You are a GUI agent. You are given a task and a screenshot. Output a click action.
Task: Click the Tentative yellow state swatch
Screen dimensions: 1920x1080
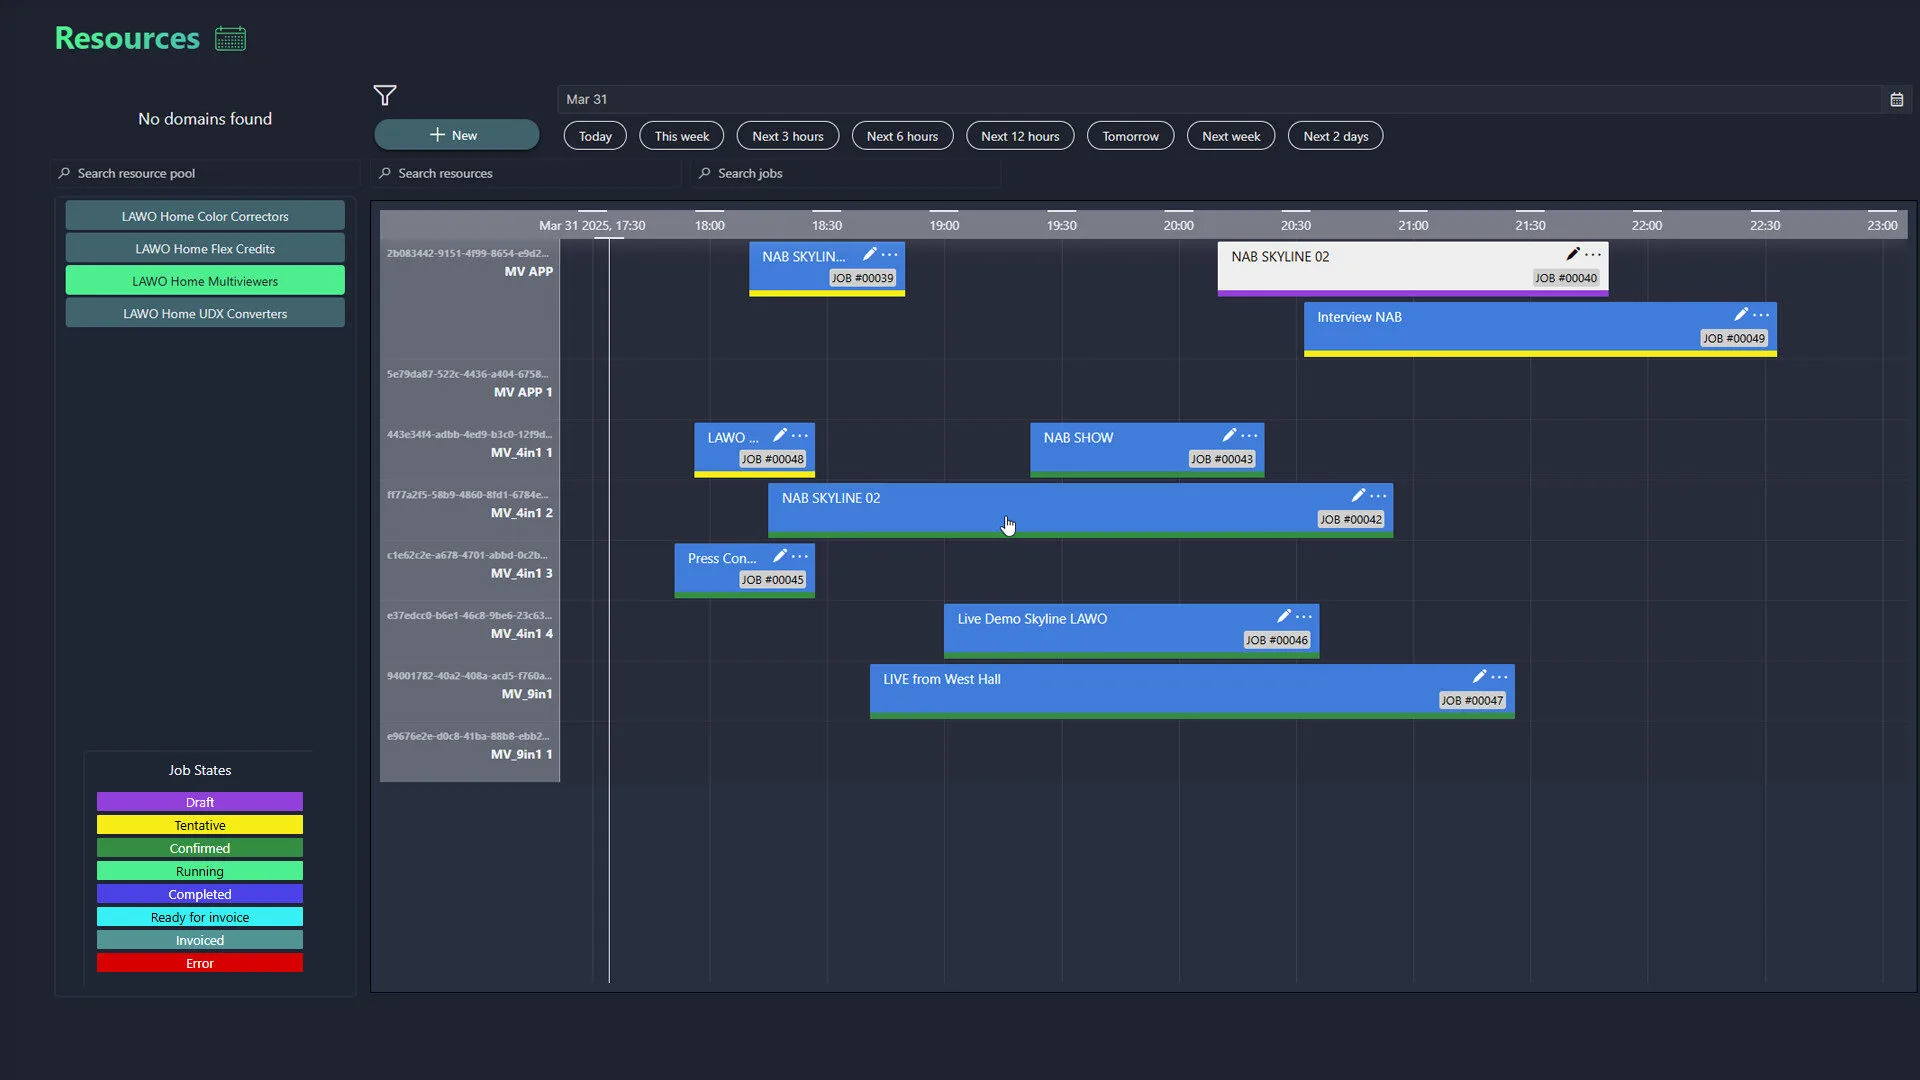200,825
